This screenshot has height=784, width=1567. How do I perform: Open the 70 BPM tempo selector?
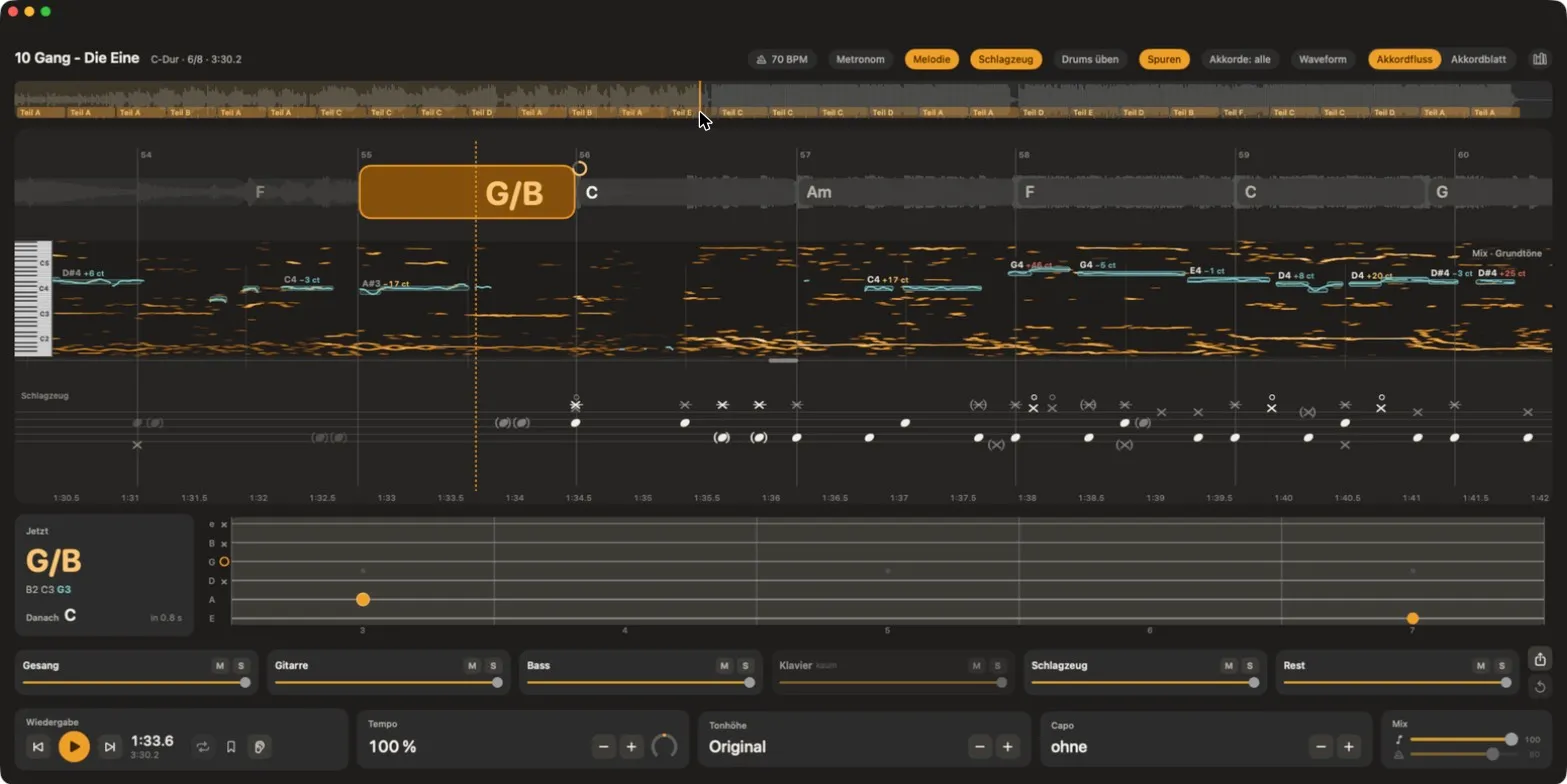(x=782, y=59)
